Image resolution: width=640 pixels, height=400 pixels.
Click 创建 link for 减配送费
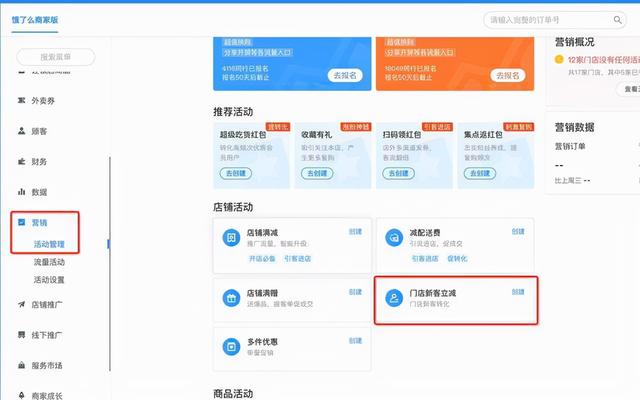pyautogui.click(x=518, y=231)
